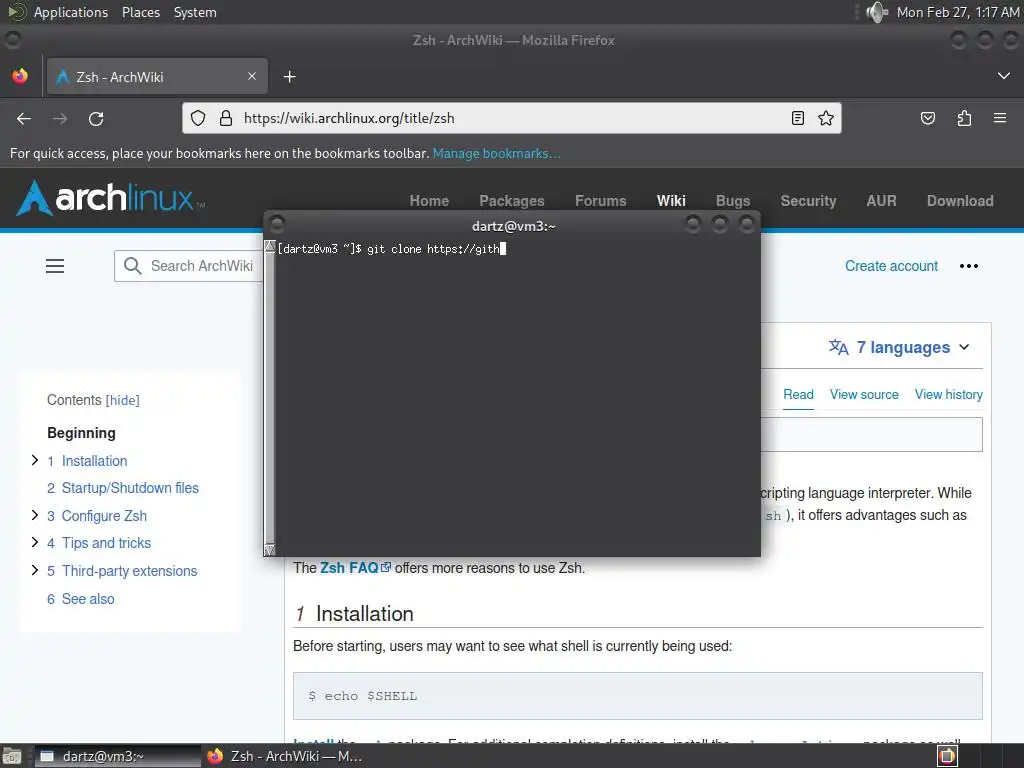Open ArchWiki sidebar hamburger menu

[x=55, y=266]
